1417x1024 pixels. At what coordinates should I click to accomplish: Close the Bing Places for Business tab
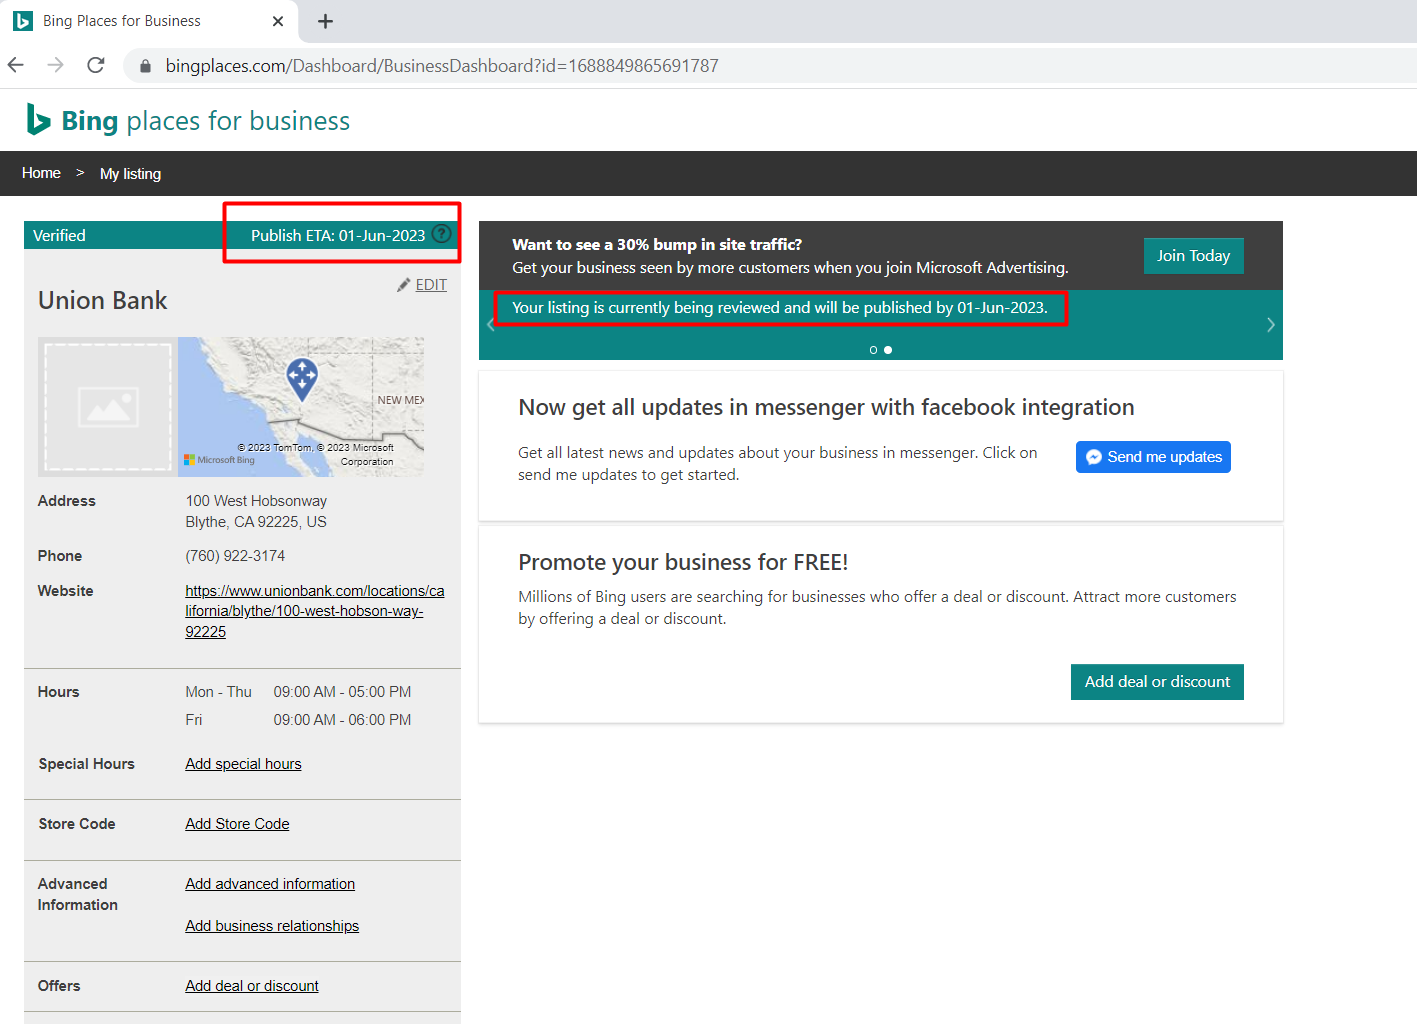point(278,21)
